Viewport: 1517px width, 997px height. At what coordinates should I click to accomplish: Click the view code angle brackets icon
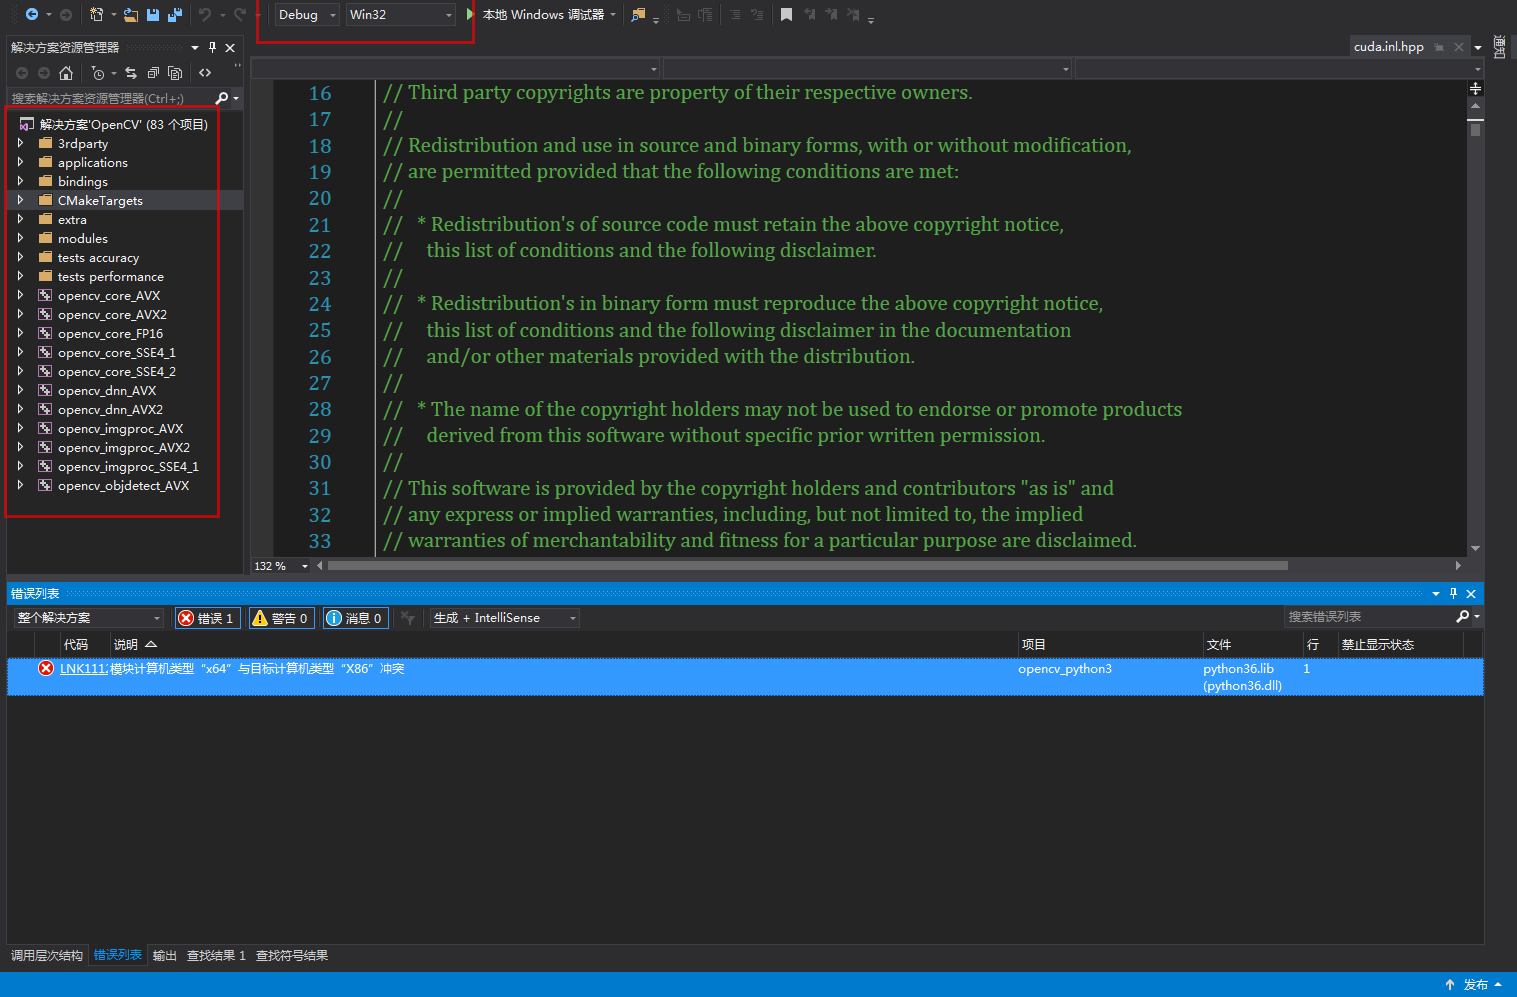(x=205, y=73)
